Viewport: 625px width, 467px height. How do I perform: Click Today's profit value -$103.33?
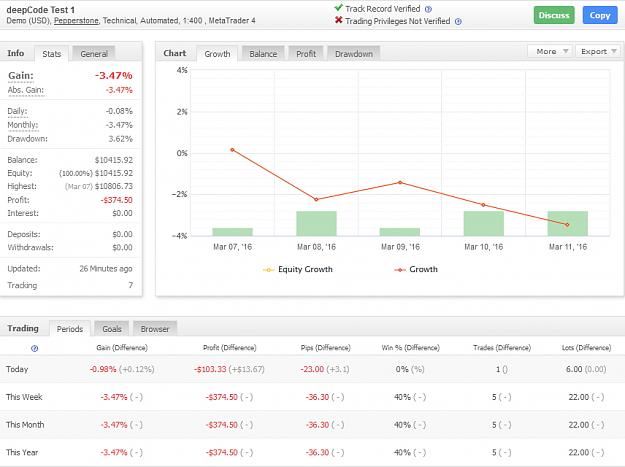(x=210, y=369)
